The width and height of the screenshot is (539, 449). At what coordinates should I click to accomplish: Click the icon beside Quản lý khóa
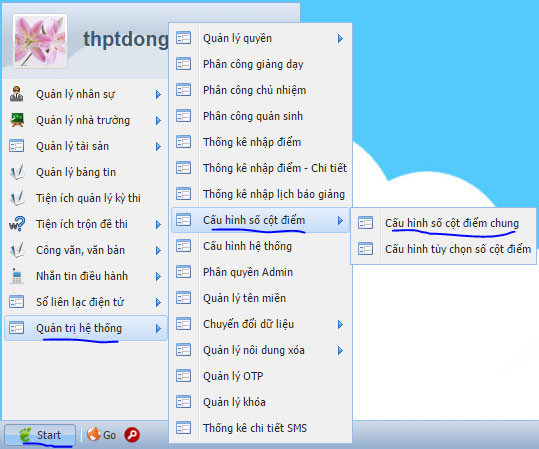pyautogui.click(x=184, y=402)
